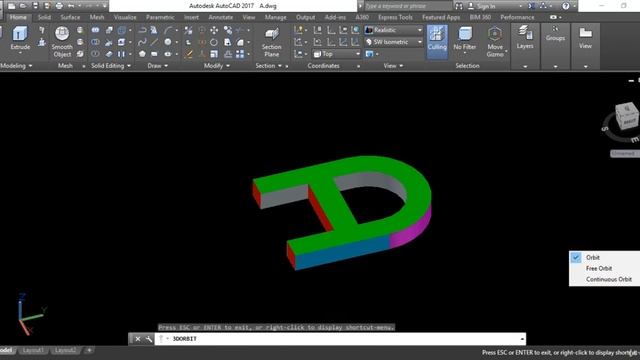Viewport: 640px width, 360px height.
Task: Expand the Draw panel
Action: [x=158, y=65]
